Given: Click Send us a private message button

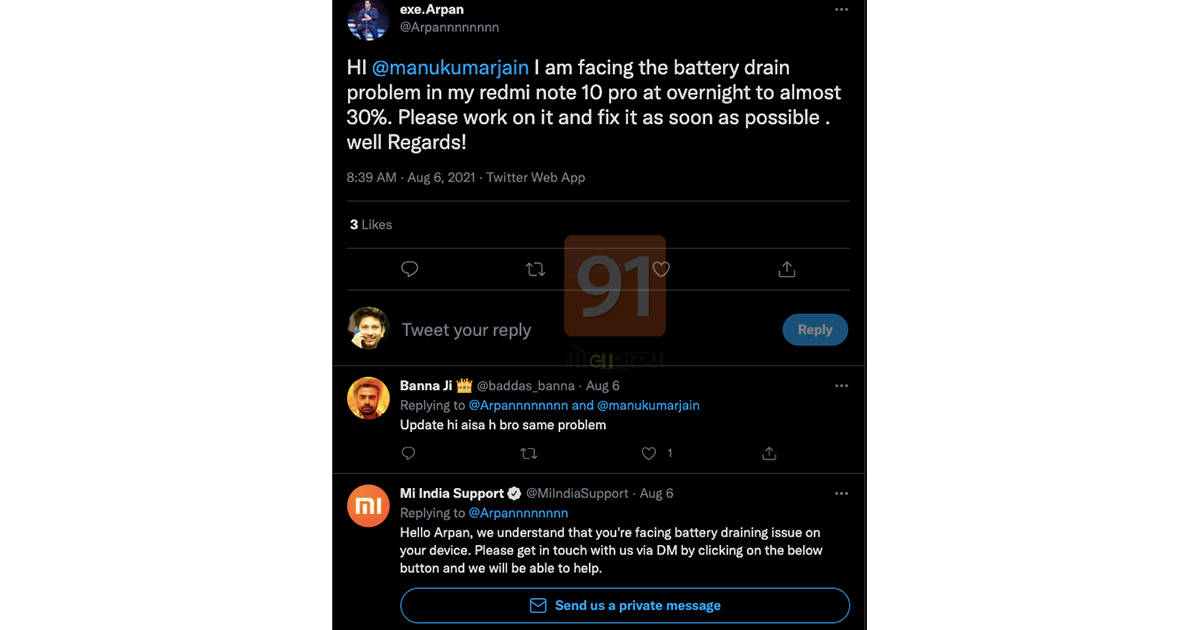Looking at the screenshot, I should (x=625, y=606).
